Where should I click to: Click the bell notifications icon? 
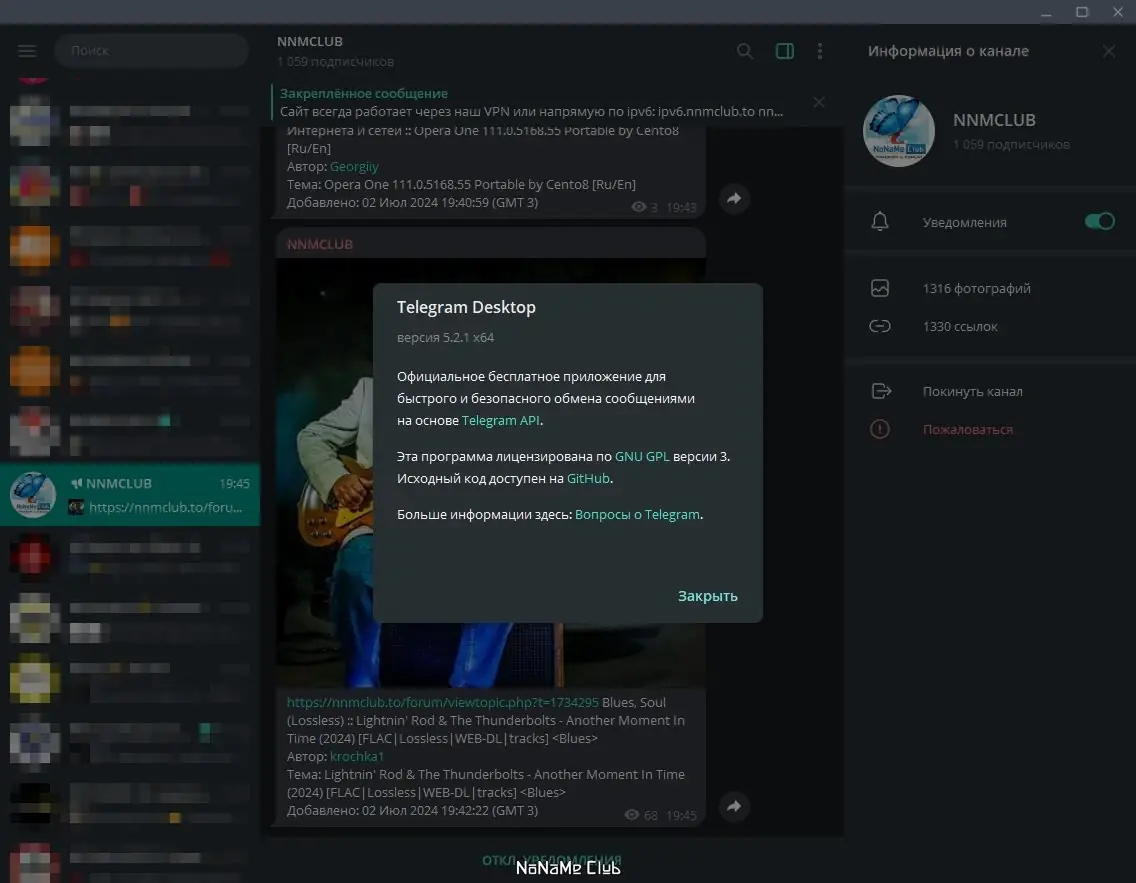click(880, 222)
